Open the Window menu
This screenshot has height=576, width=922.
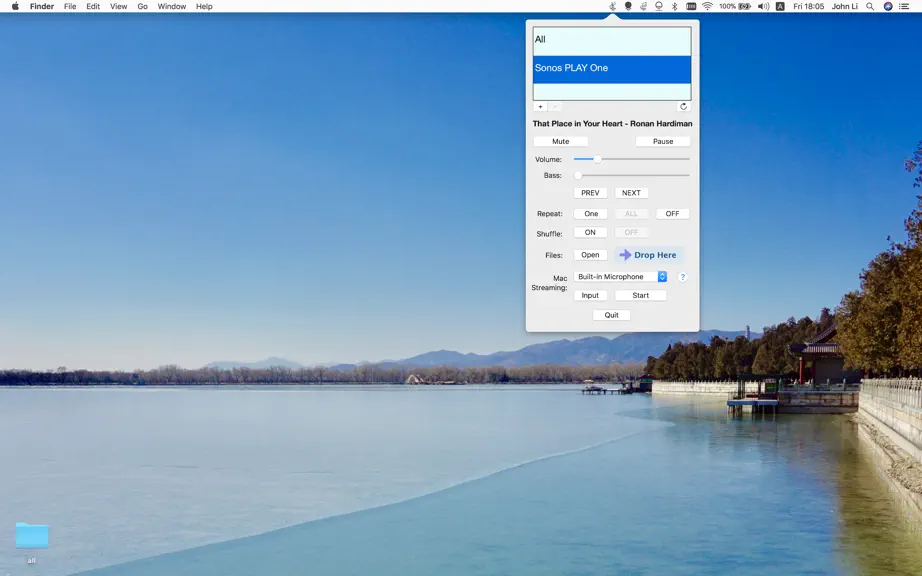[x=172, y=6]
